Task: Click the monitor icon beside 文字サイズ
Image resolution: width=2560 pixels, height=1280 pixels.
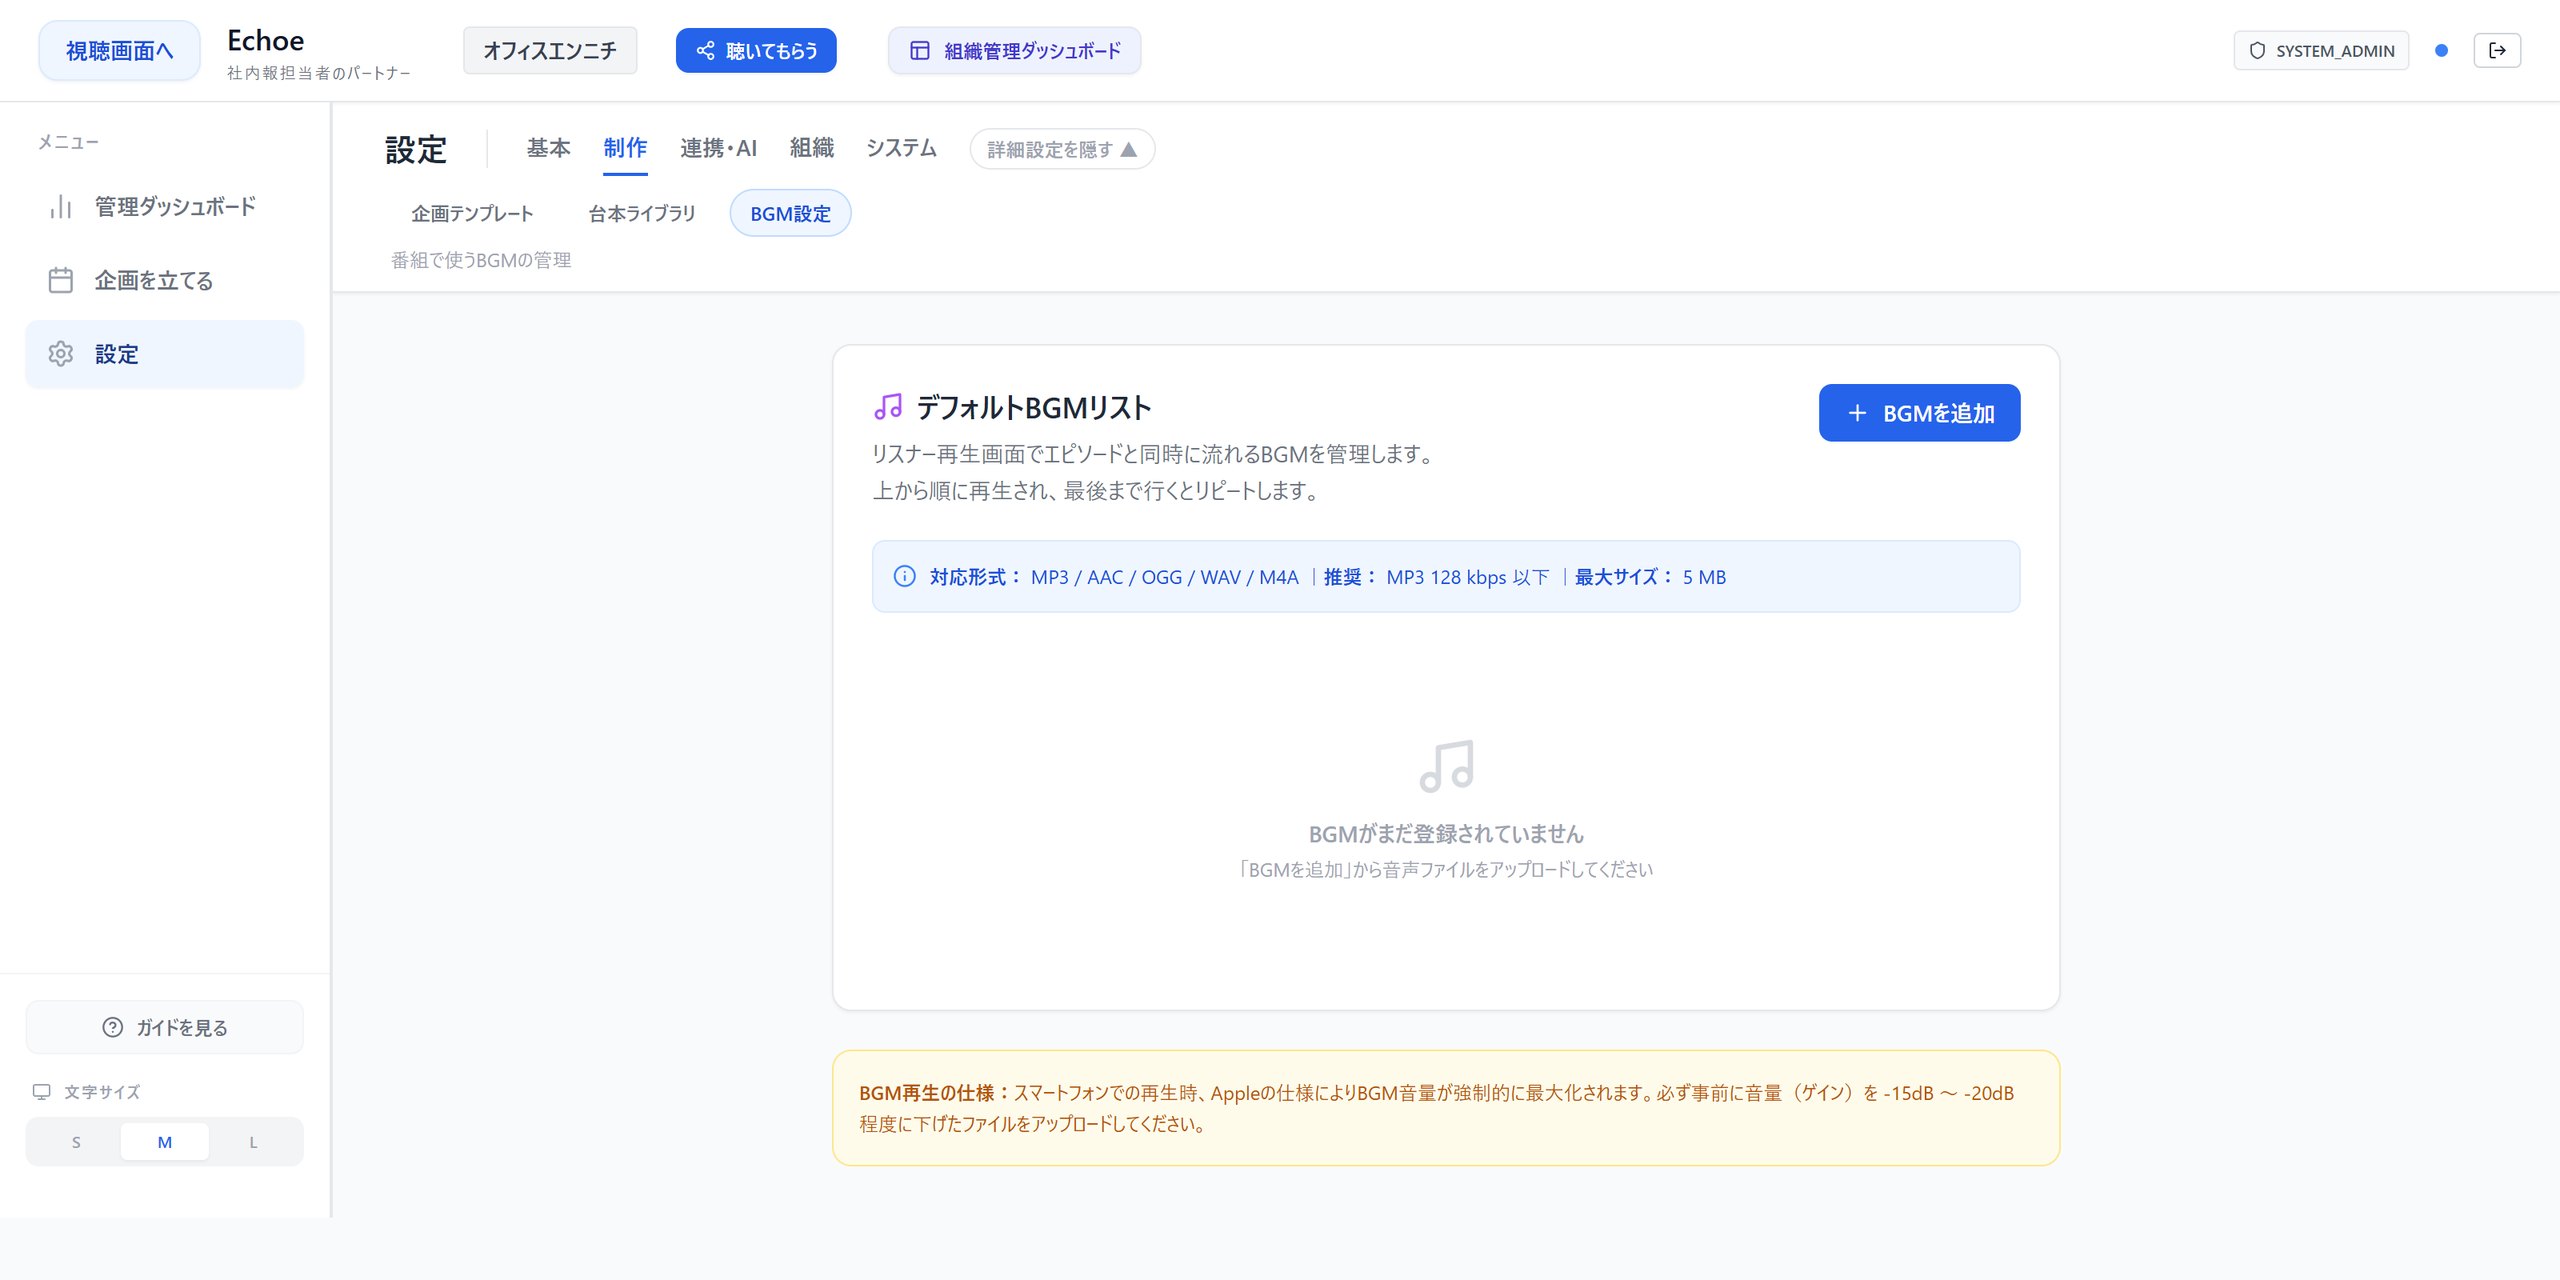Action: coord(42,1092)
